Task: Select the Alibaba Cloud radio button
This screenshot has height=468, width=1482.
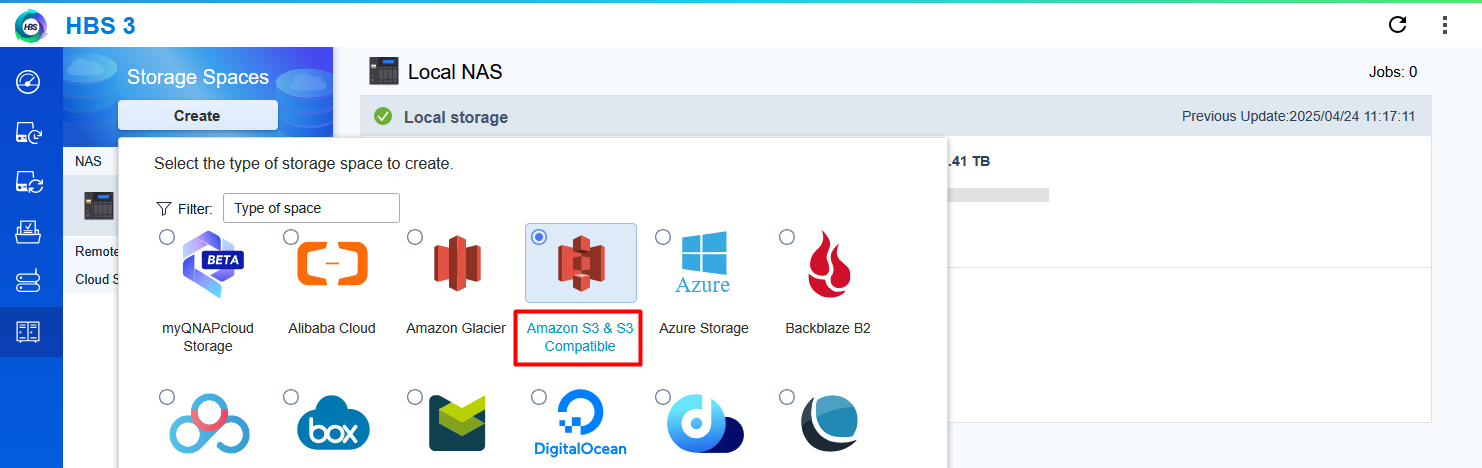Action: tap(291, 237)
